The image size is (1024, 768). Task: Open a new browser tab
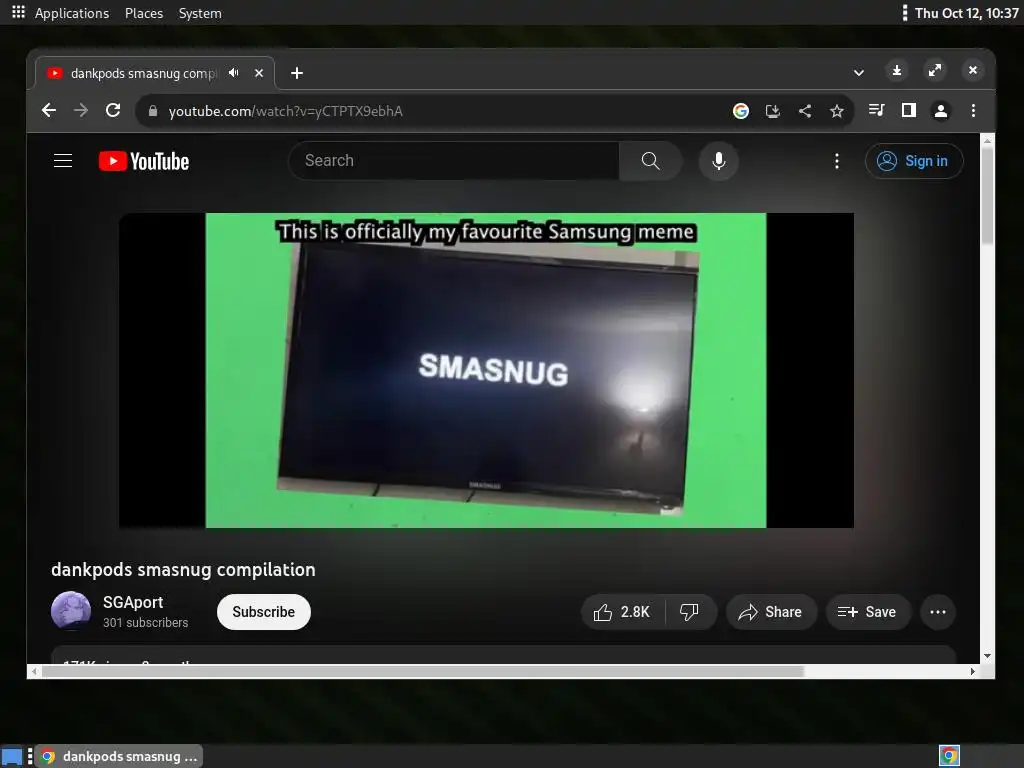(296, 73)
